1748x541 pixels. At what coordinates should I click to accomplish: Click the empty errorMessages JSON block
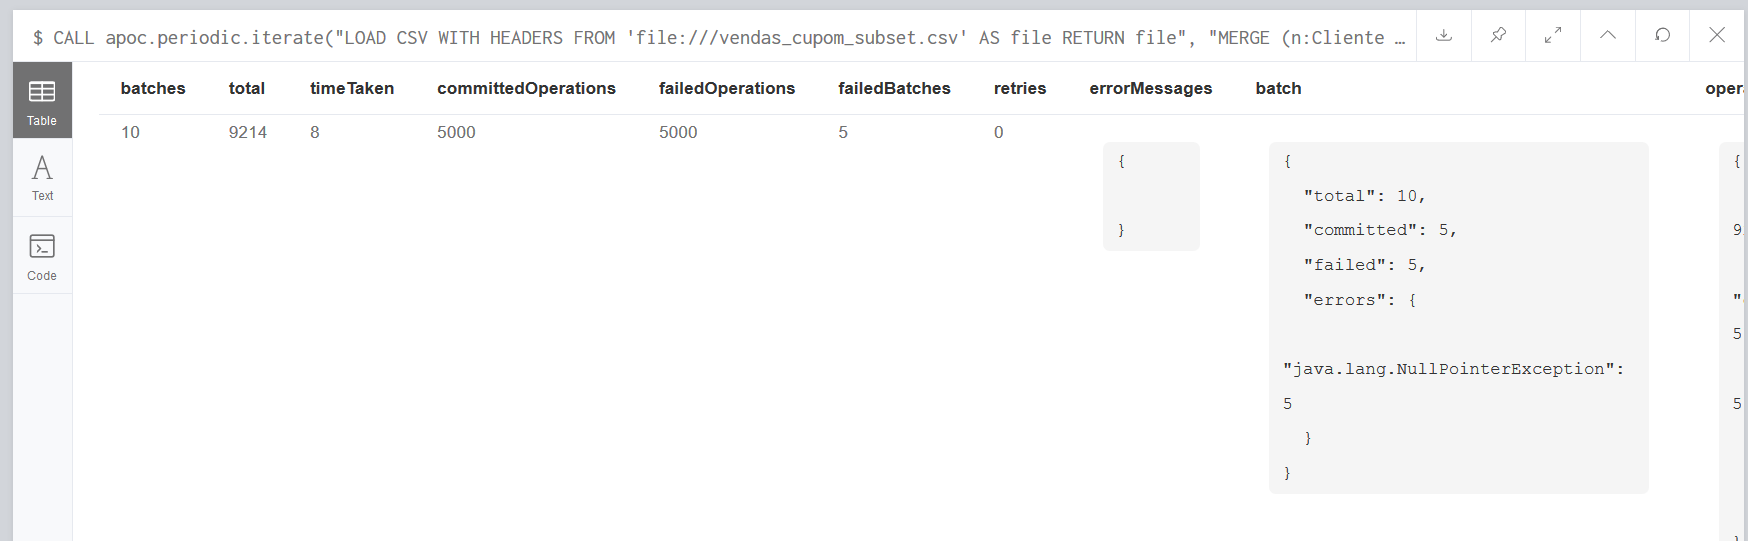click(x=1150, y=196)
